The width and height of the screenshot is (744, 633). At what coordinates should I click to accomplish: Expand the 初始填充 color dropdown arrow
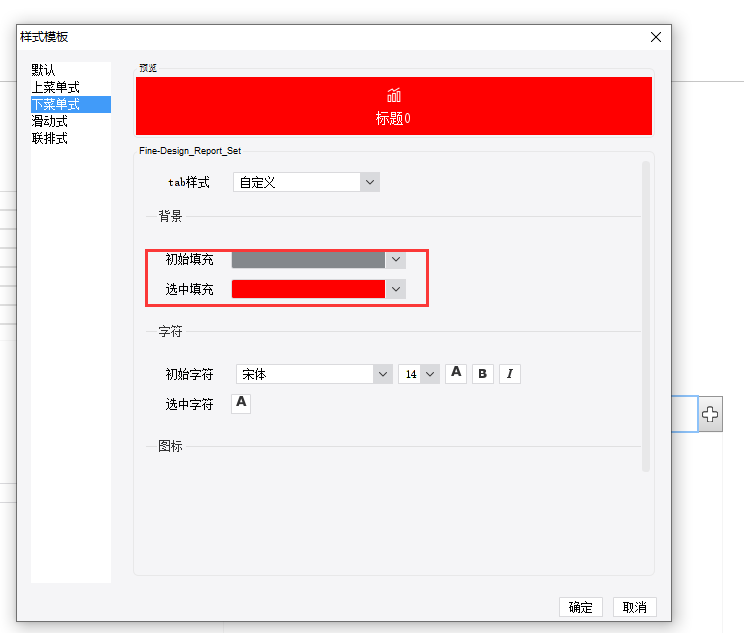(396, 260)
